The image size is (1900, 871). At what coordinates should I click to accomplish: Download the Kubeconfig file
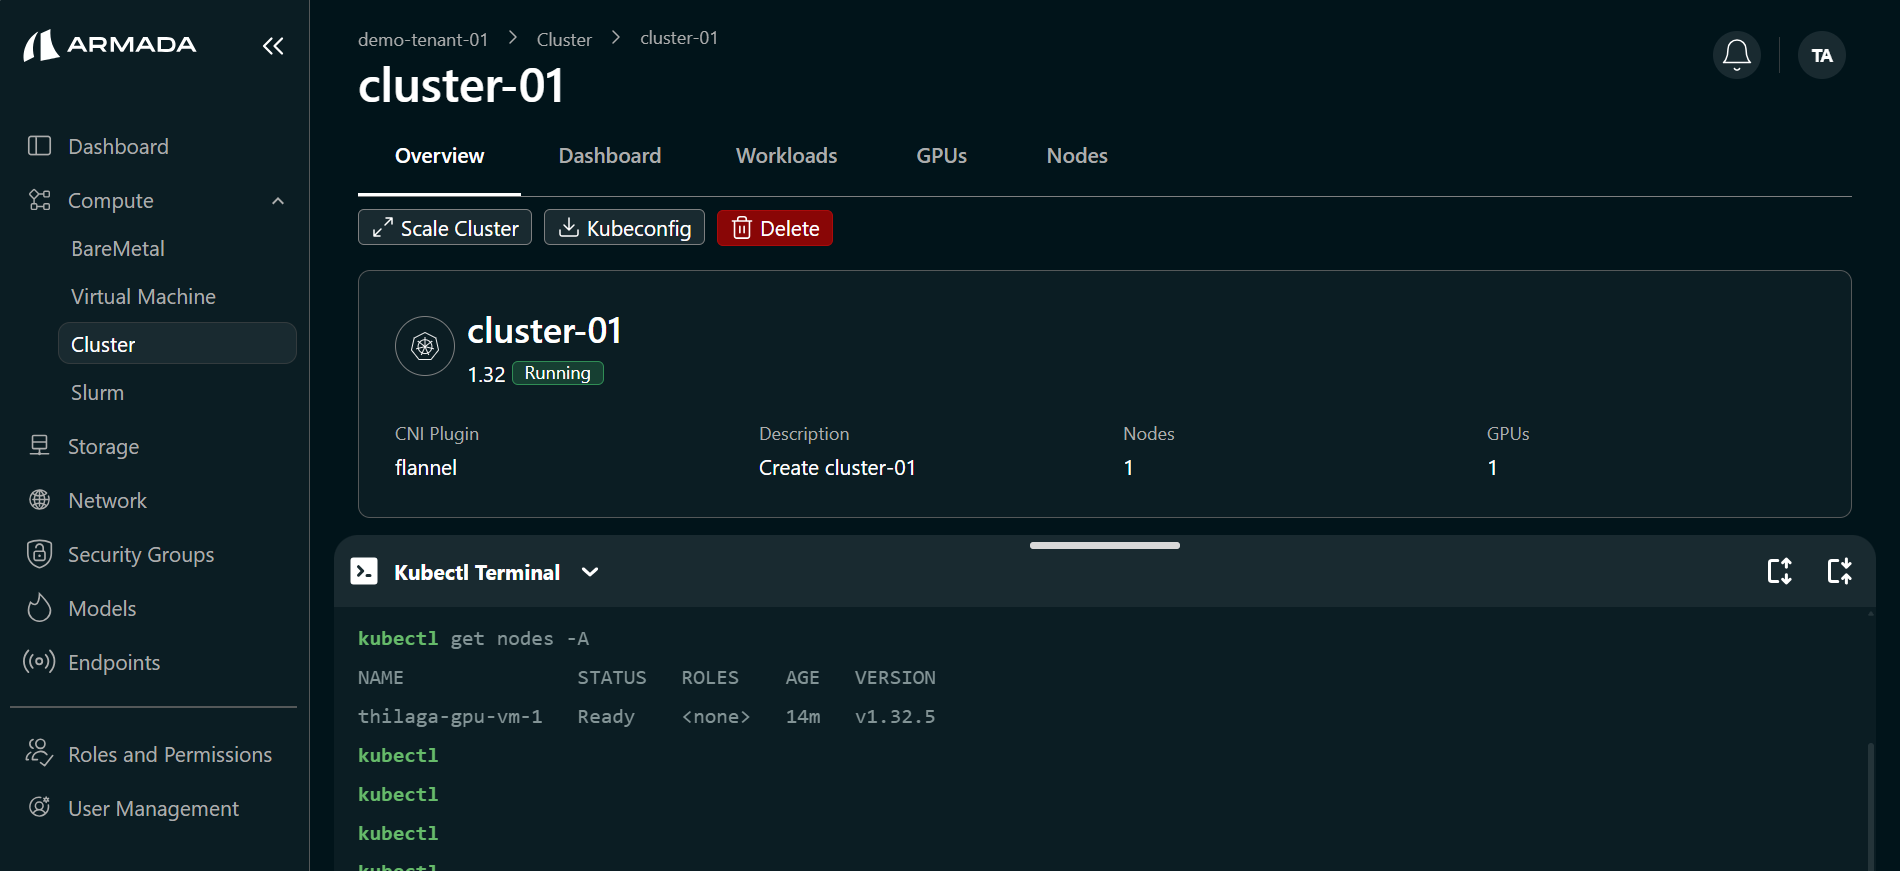point(624,228)
